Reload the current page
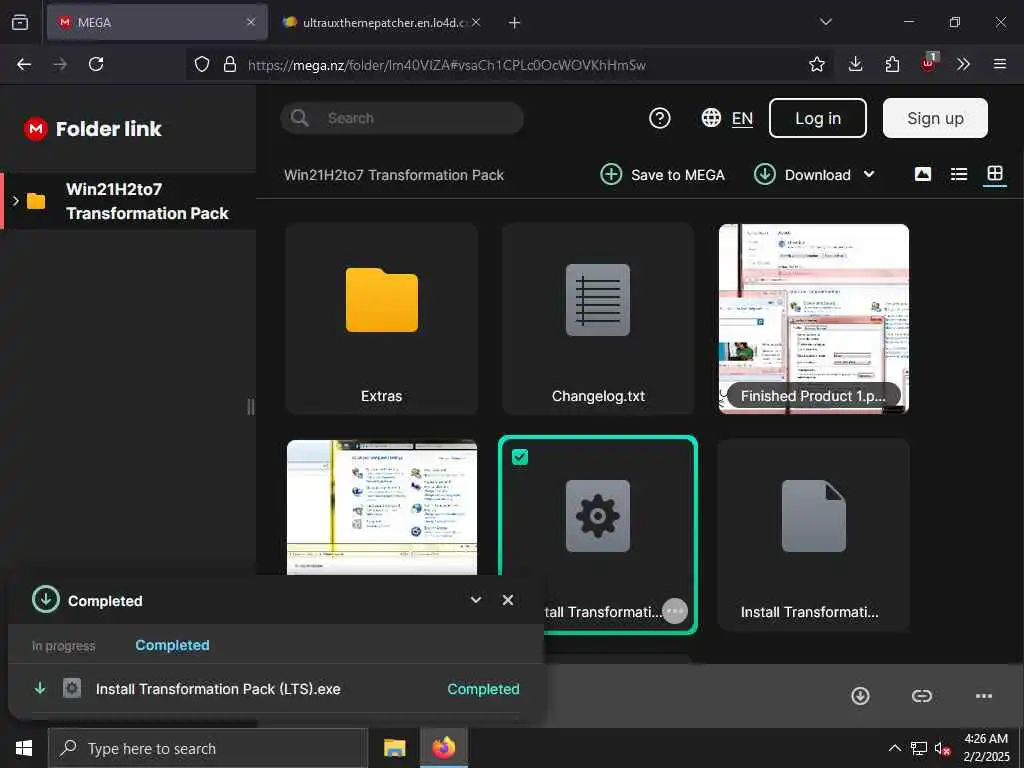This screenshot has width=1024, height=768. (96, 64)
